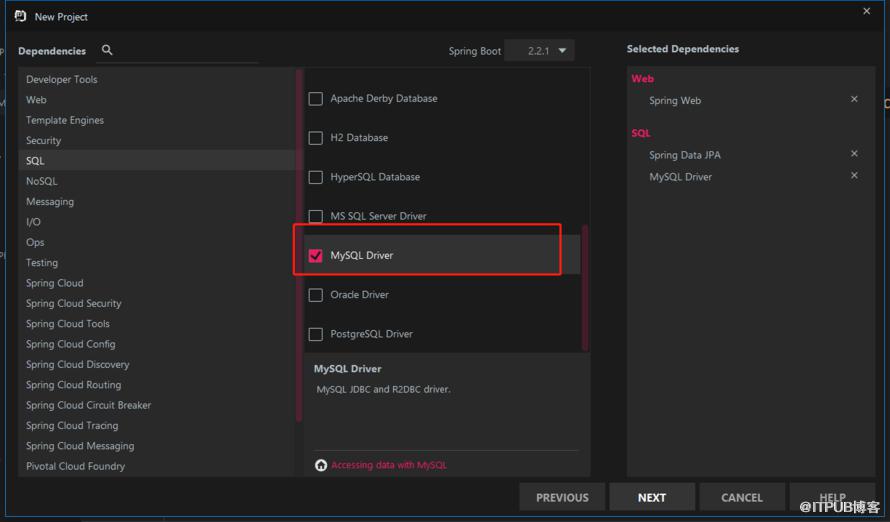
Task: Enable the H2 Database checkbox
Action: click(x=316, y=138)
